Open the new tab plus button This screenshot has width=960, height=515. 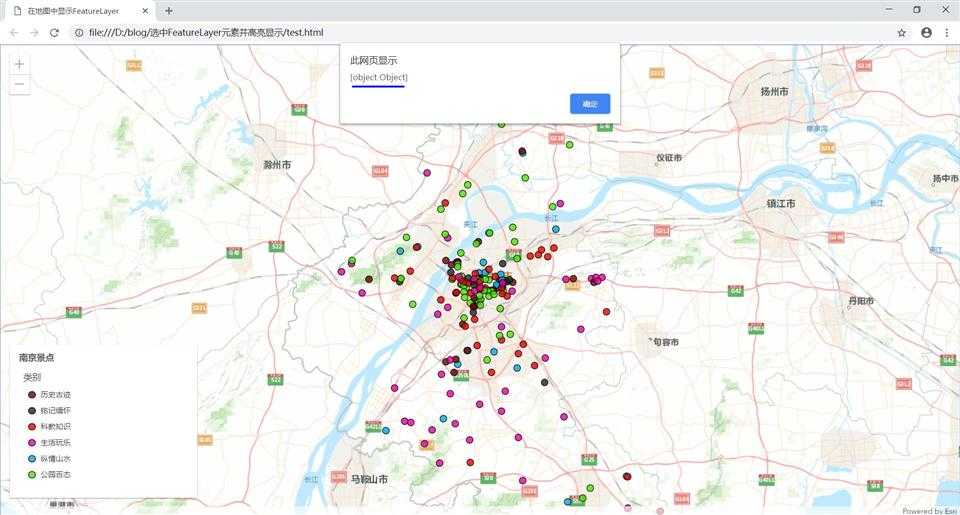coord(168,10)
